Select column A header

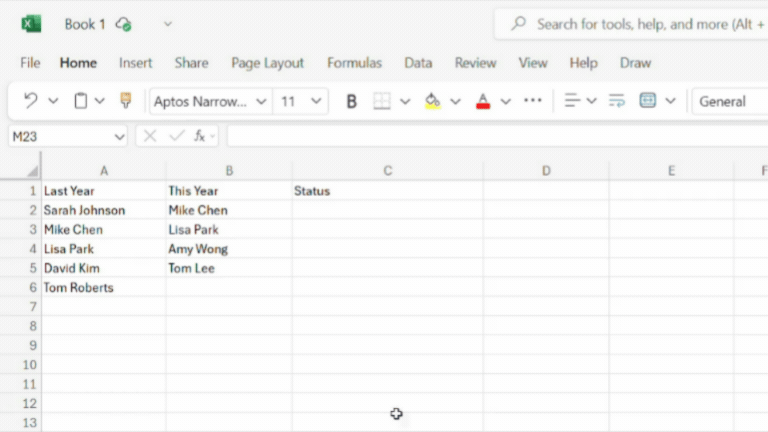104,170
